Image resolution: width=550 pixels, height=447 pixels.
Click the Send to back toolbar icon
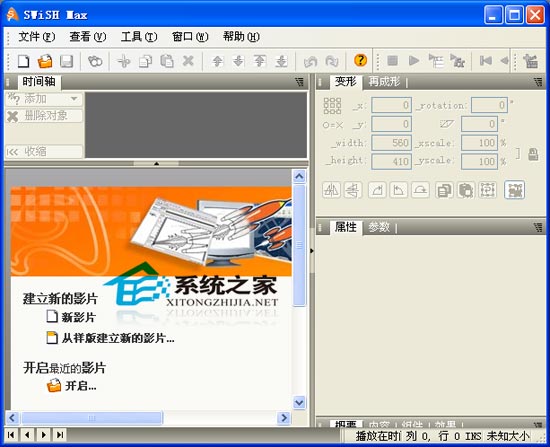(281, 61)
